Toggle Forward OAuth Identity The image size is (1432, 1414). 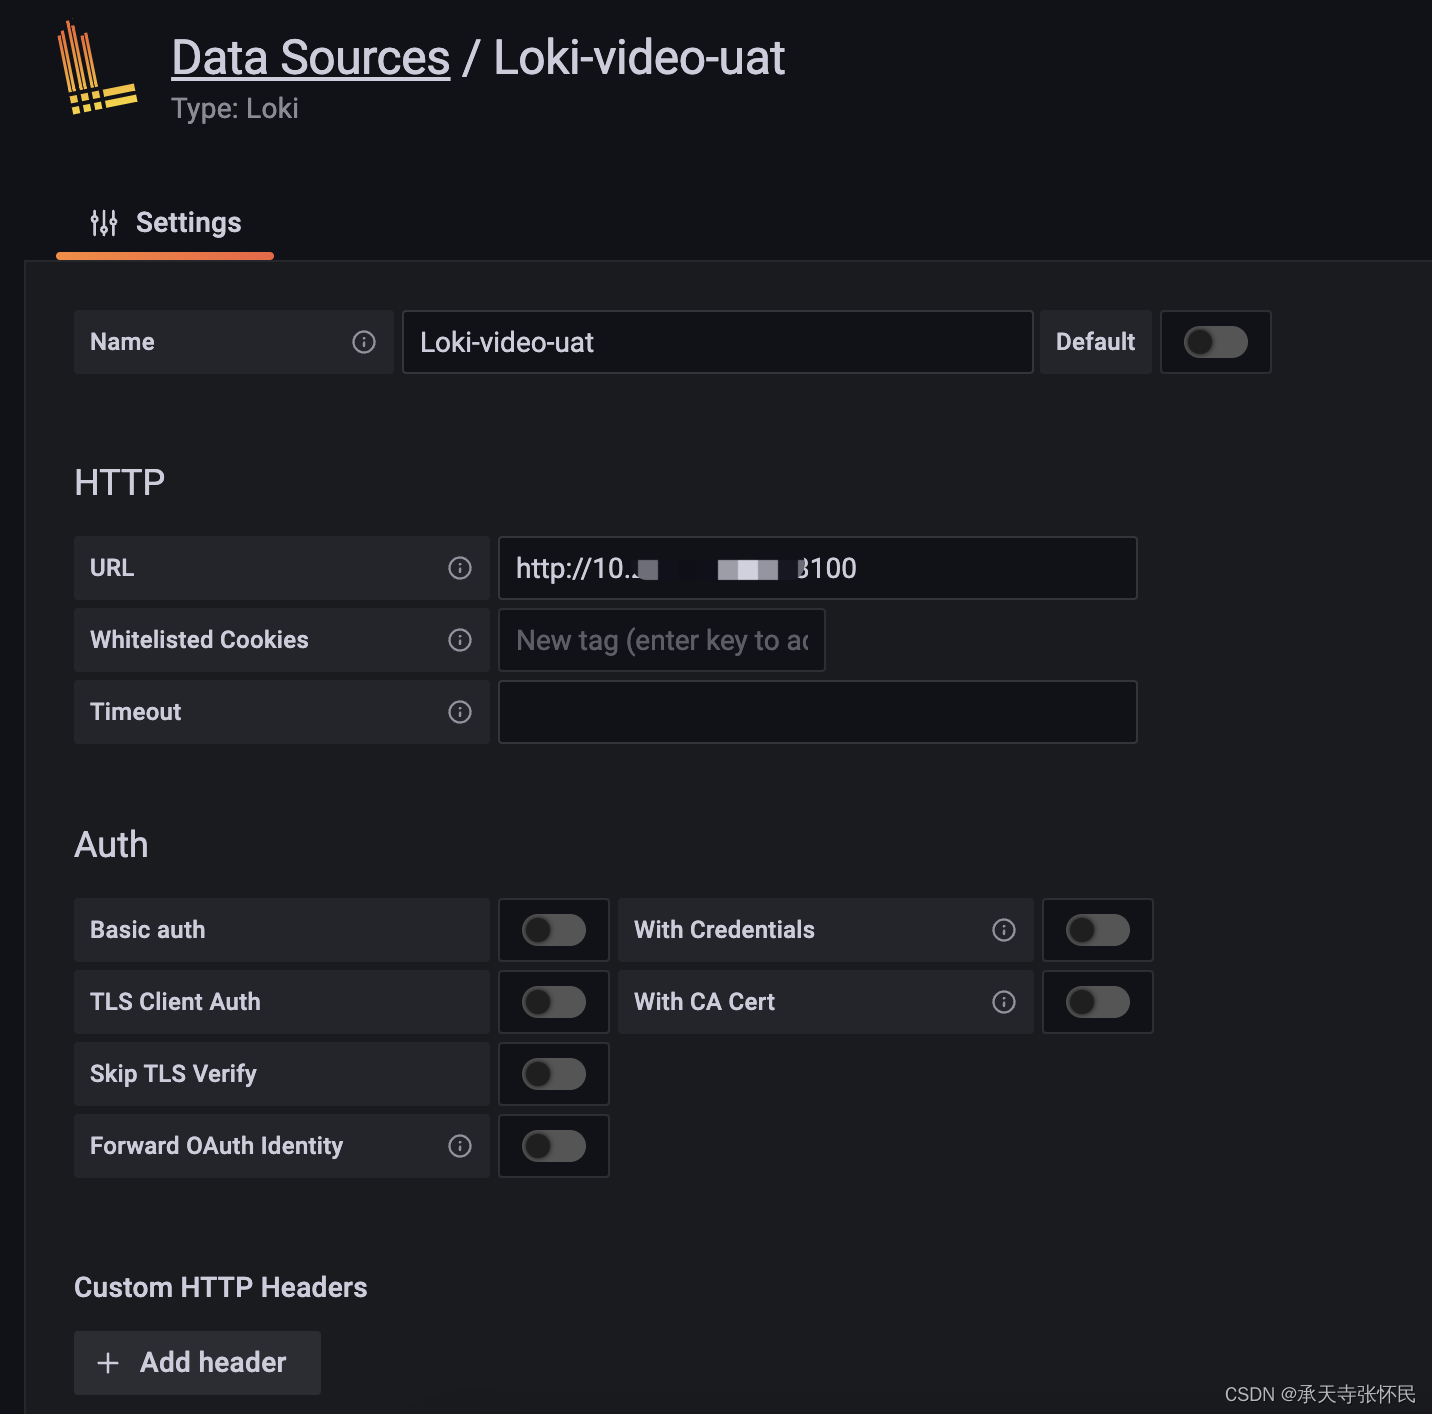click(553, 1146)
